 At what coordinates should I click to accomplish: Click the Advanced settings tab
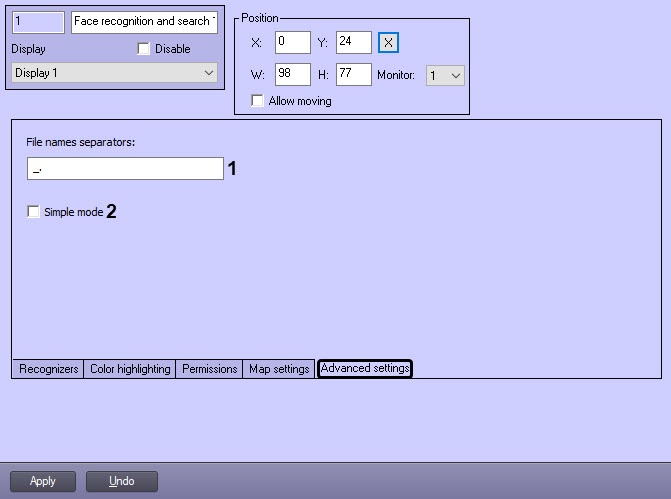364,369
